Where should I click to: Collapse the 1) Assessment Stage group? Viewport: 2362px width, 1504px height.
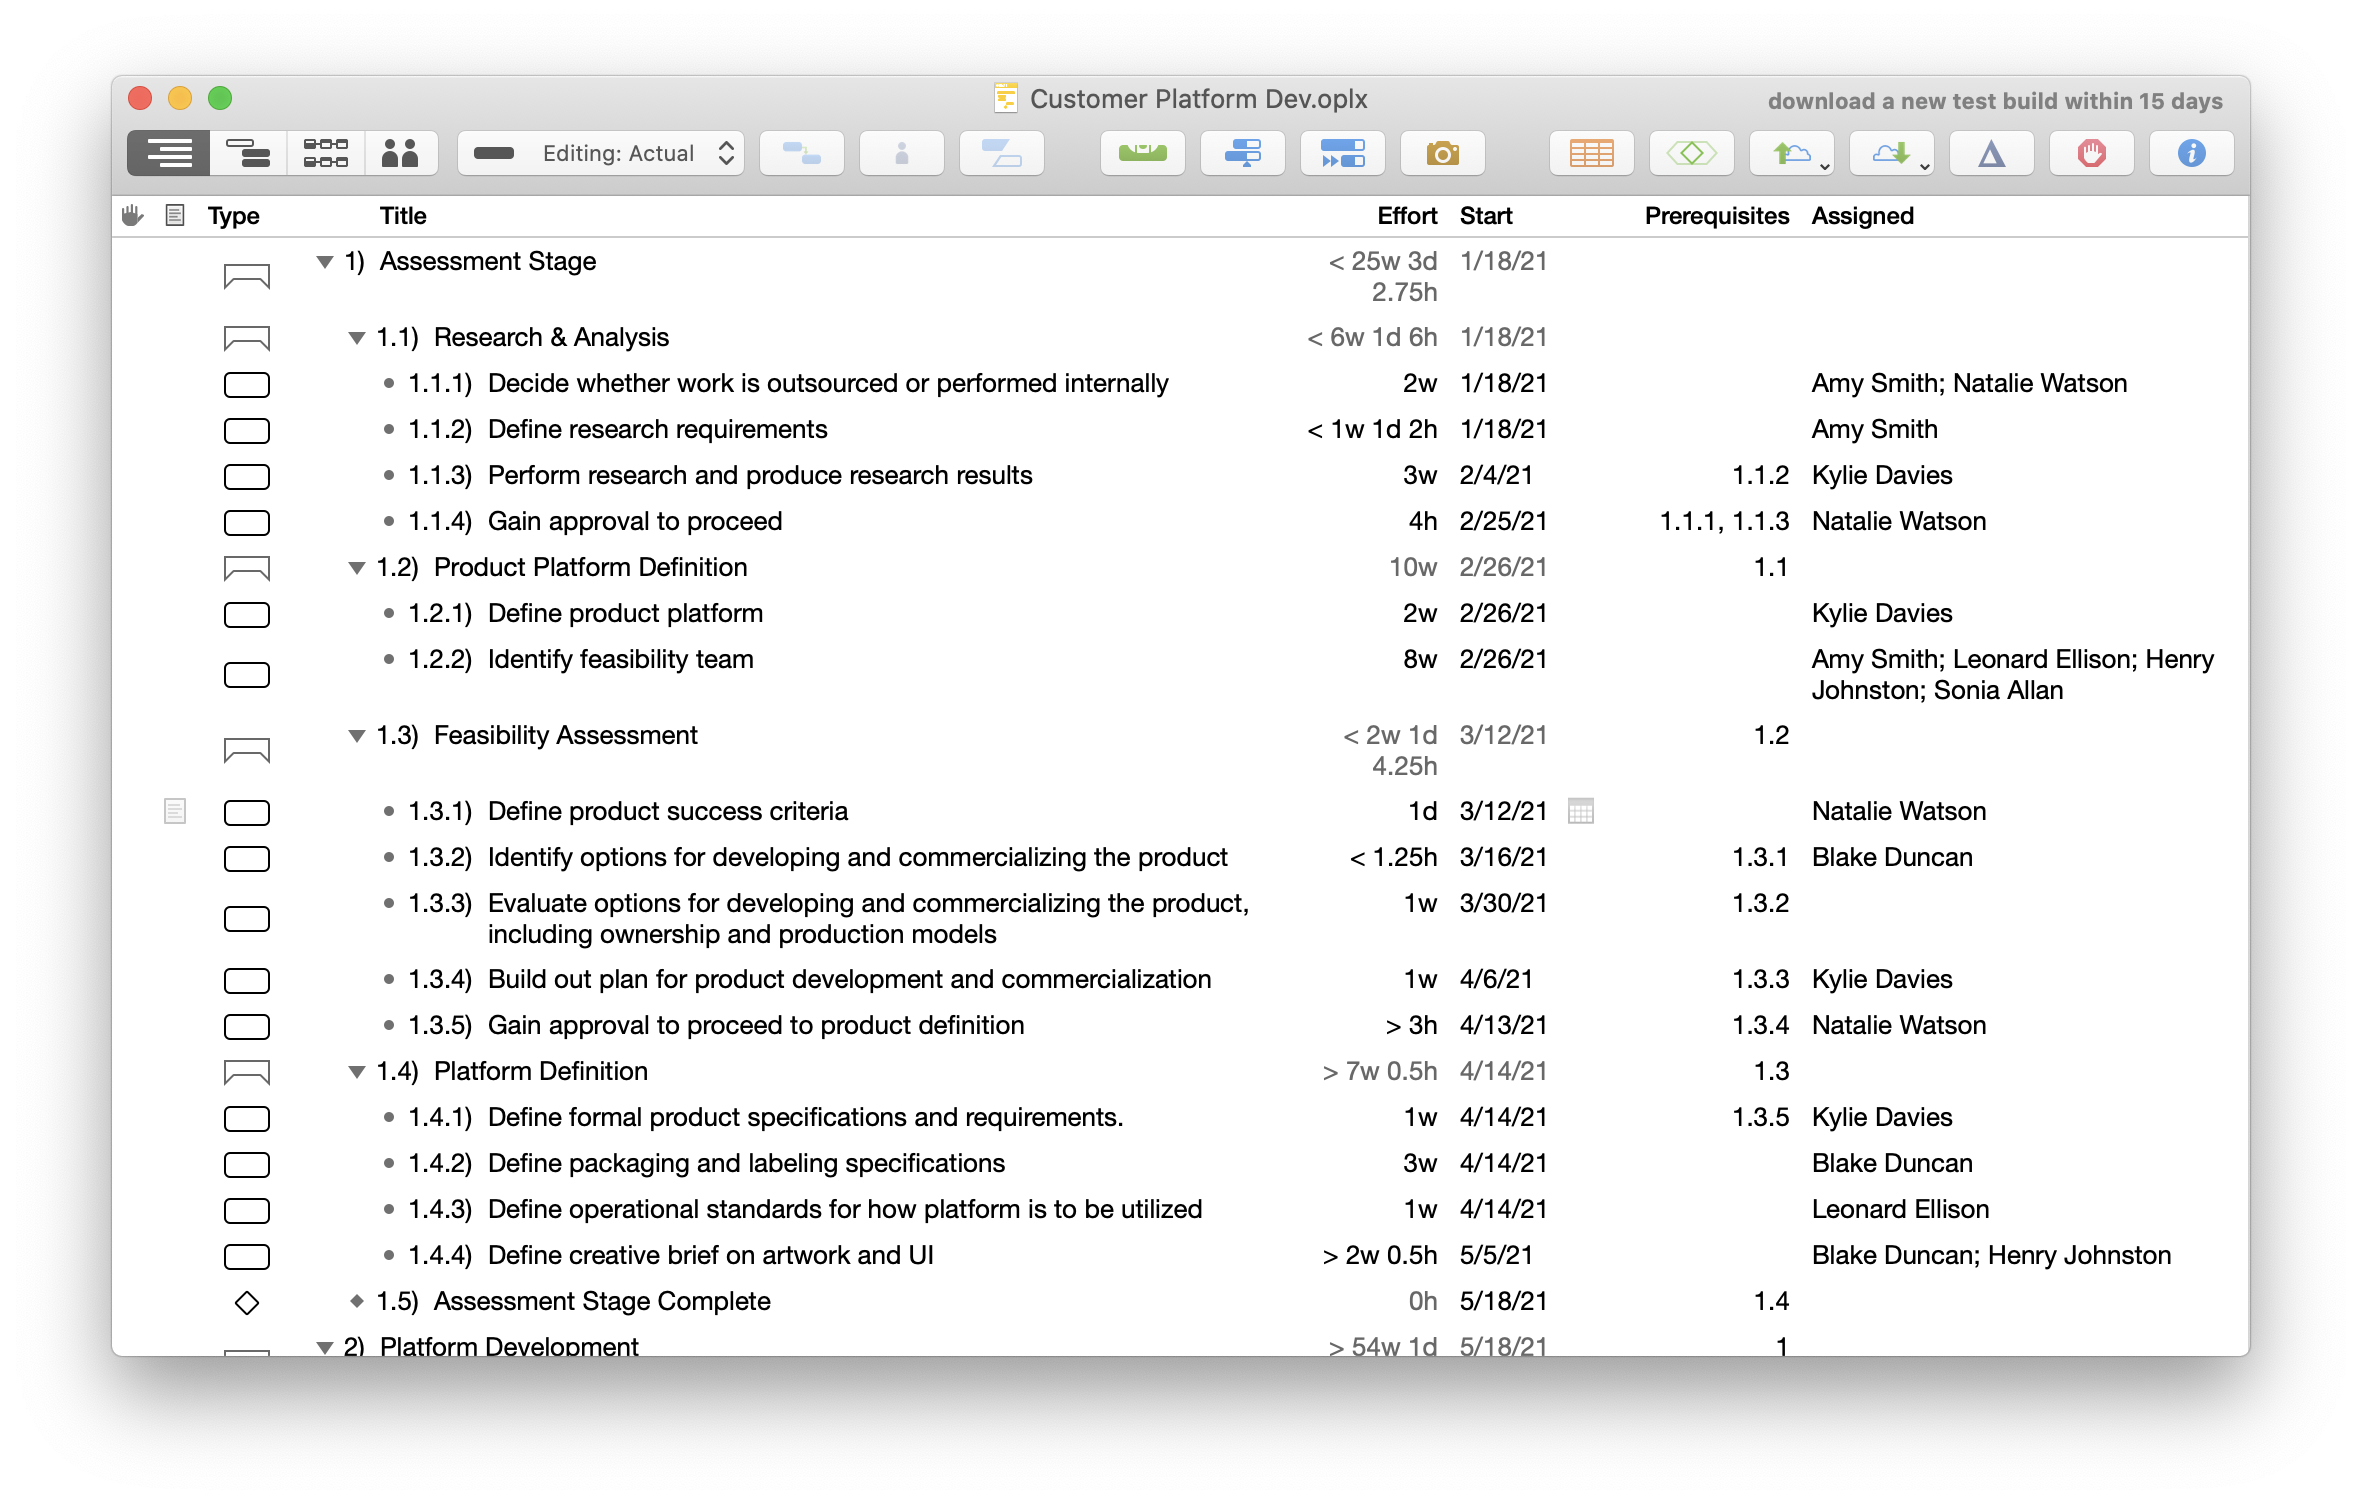pos(325,262)
